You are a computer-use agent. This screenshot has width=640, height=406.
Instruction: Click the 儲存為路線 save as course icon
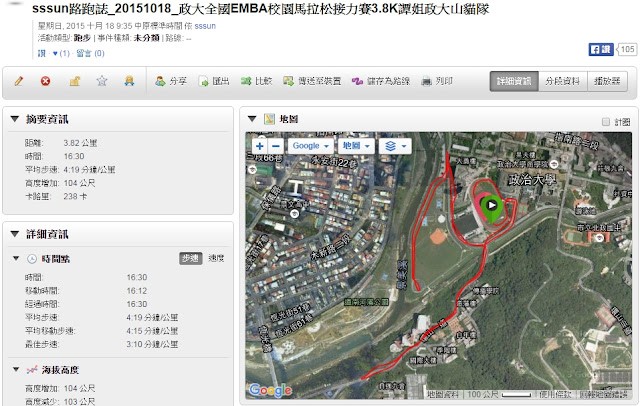click(x=357, y=81)
